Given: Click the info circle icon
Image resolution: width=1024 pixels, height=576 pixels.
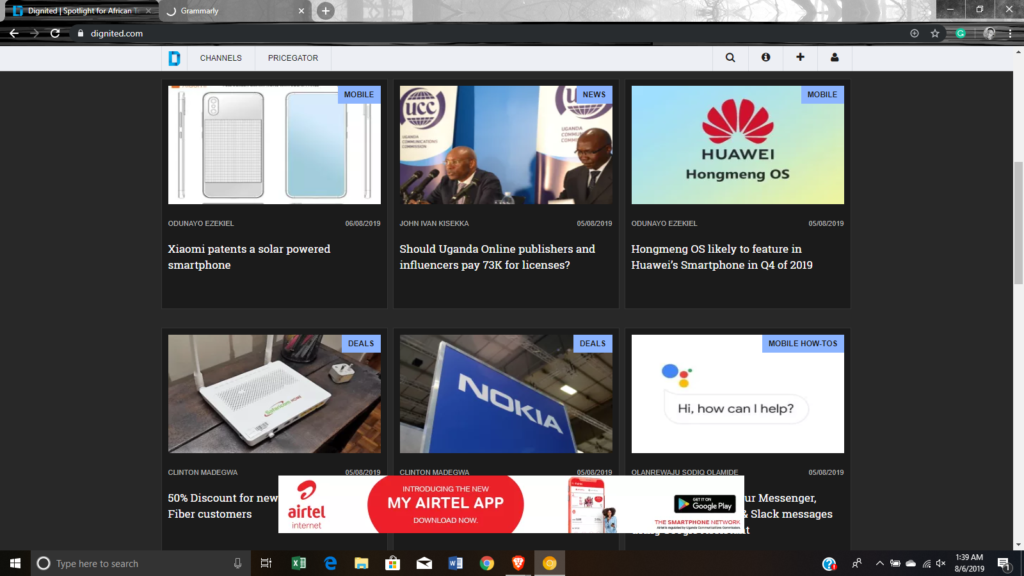Looking at the screenshot, I should click(765, 57).
